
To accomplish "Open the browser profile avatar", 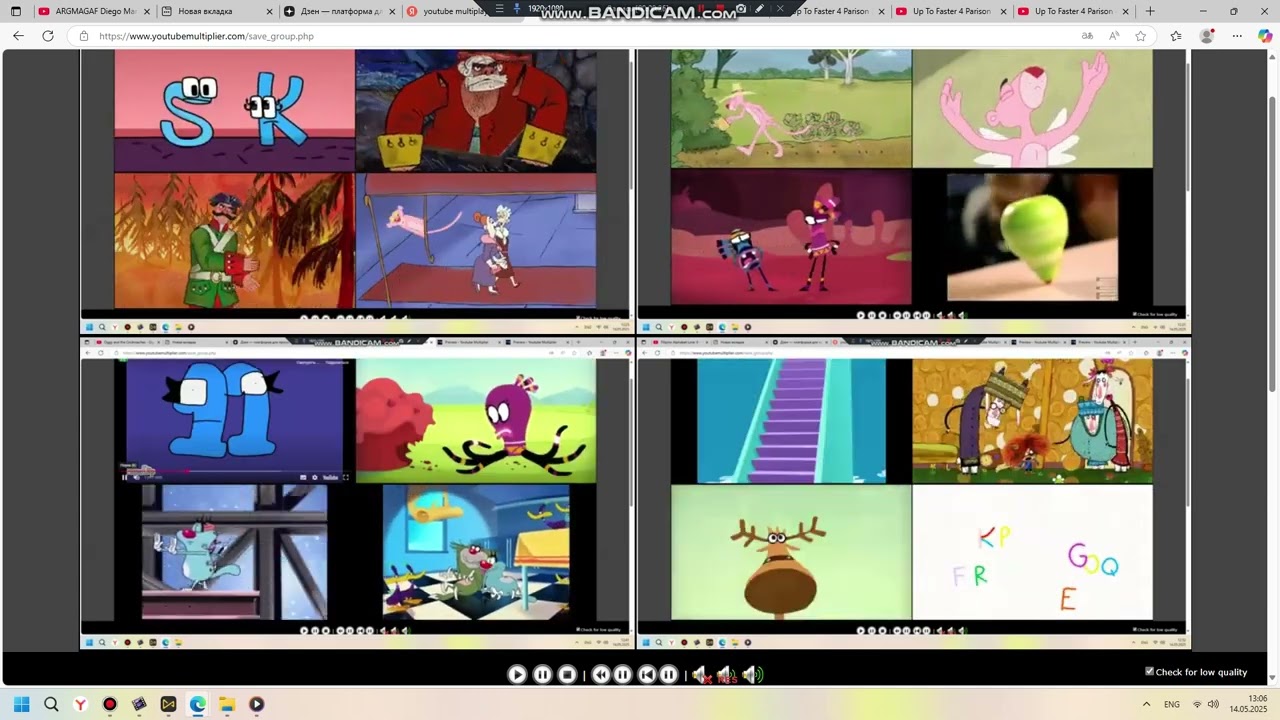I will (1207, 36).
